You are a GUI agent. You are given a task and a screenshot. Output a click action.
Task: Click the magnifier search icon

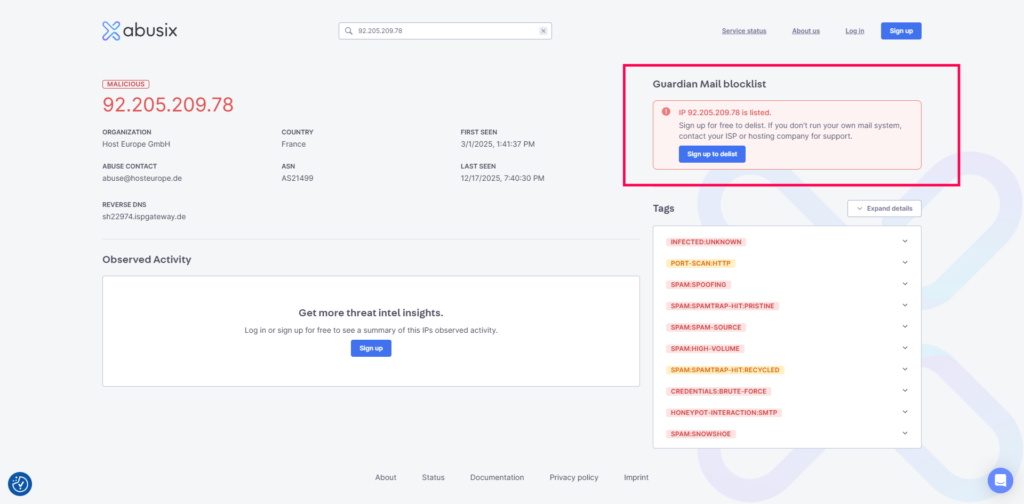(349, 31)
